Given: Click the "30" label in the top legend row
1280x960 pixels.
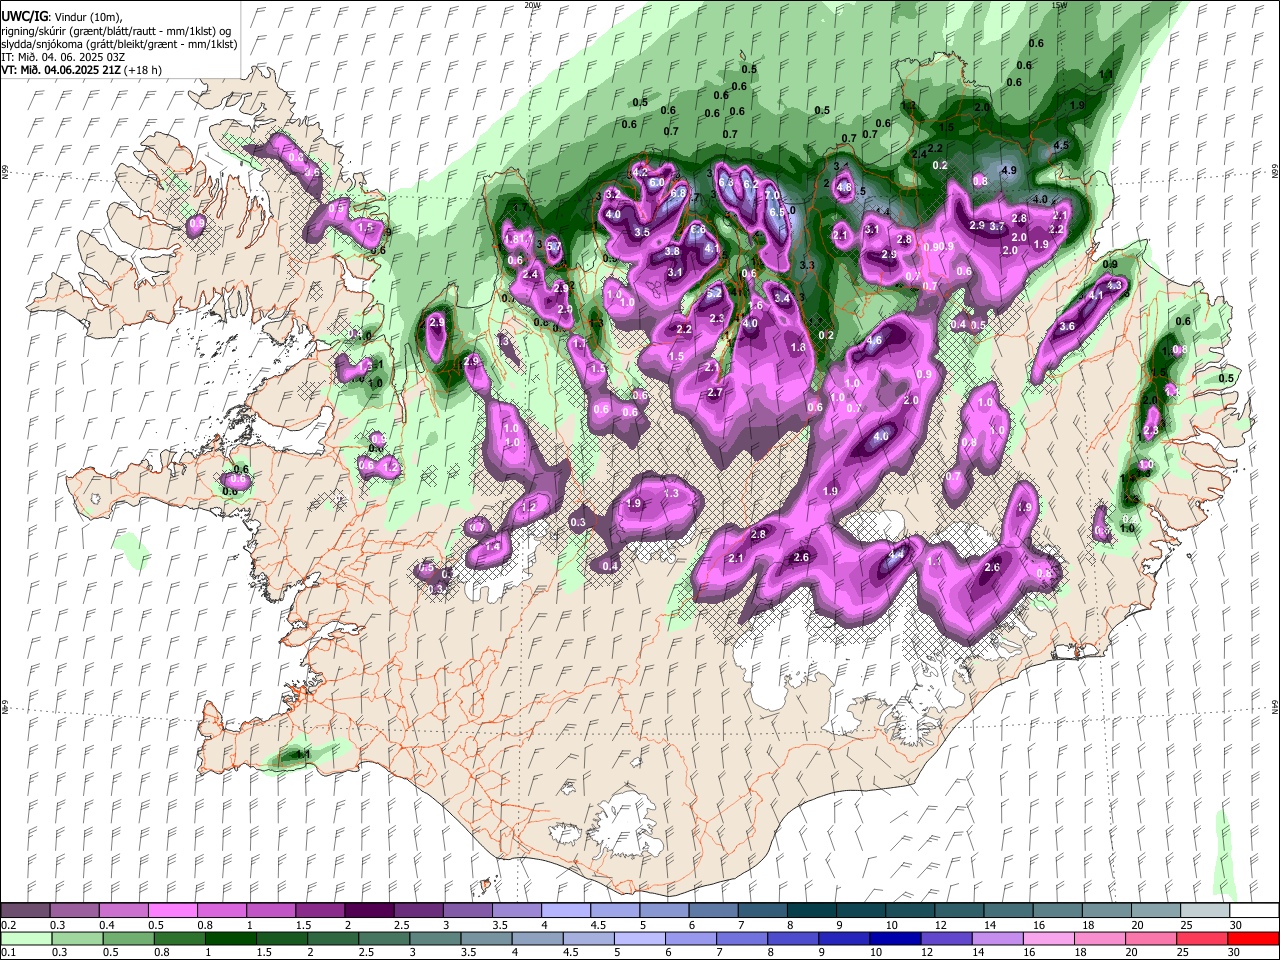Looking at the screenshot, I should (1236, 925).
